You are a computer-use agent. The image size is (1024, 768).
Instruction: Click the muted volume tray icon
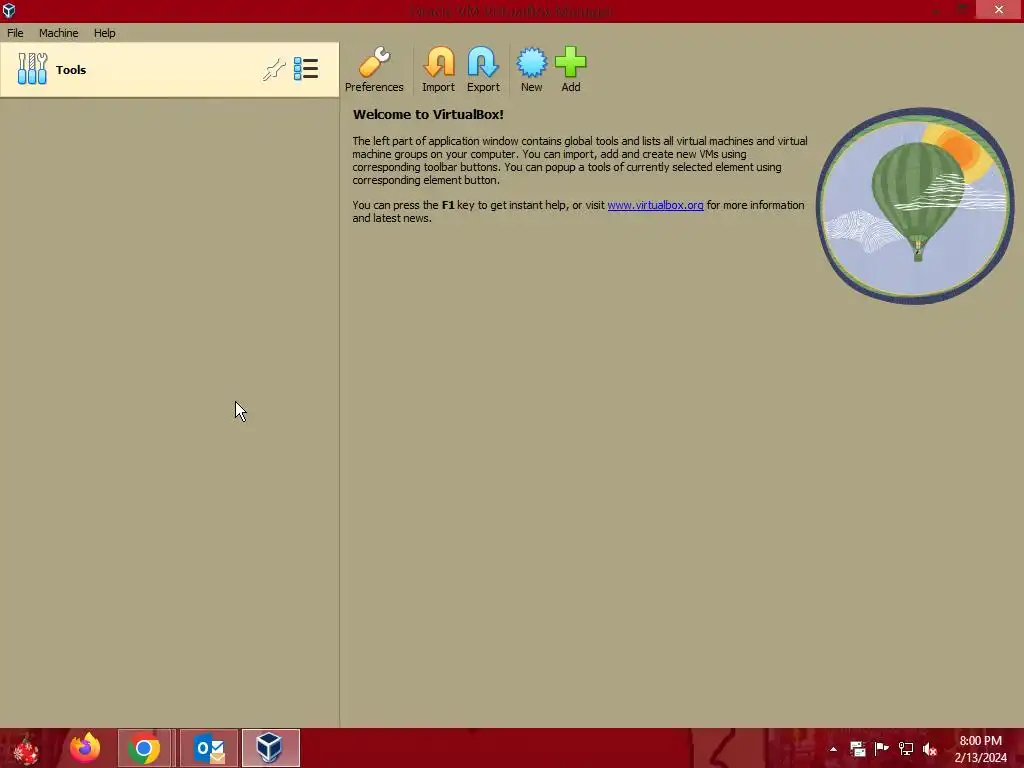930,749
